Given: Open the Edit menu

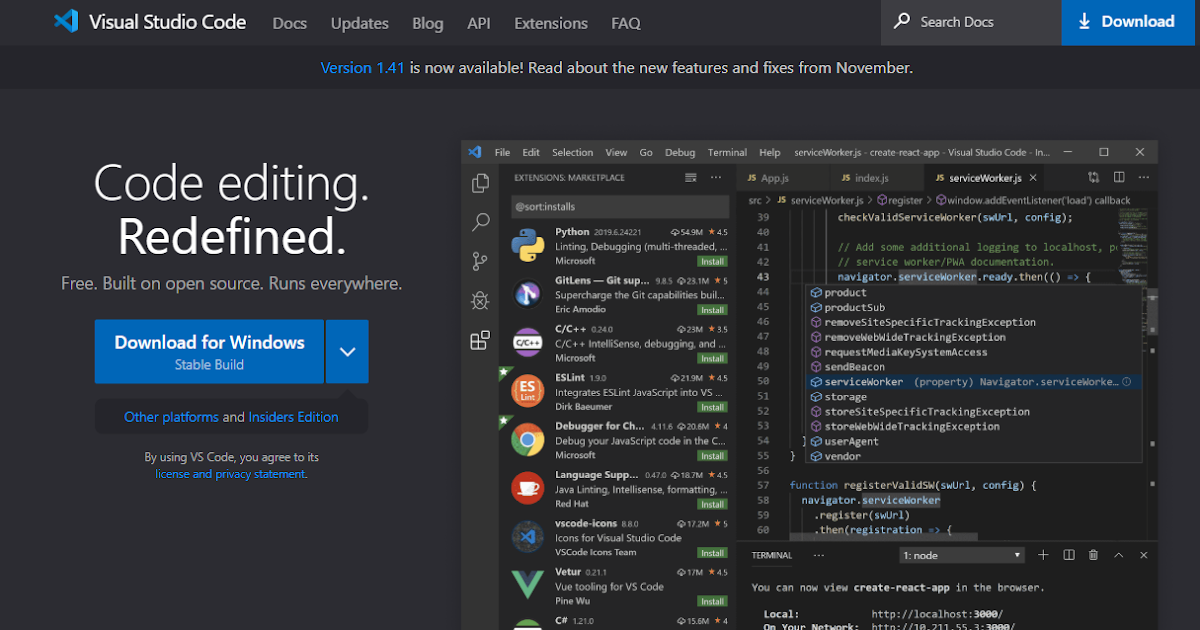Looking at the screenshot, I should (x=531, y=152).
